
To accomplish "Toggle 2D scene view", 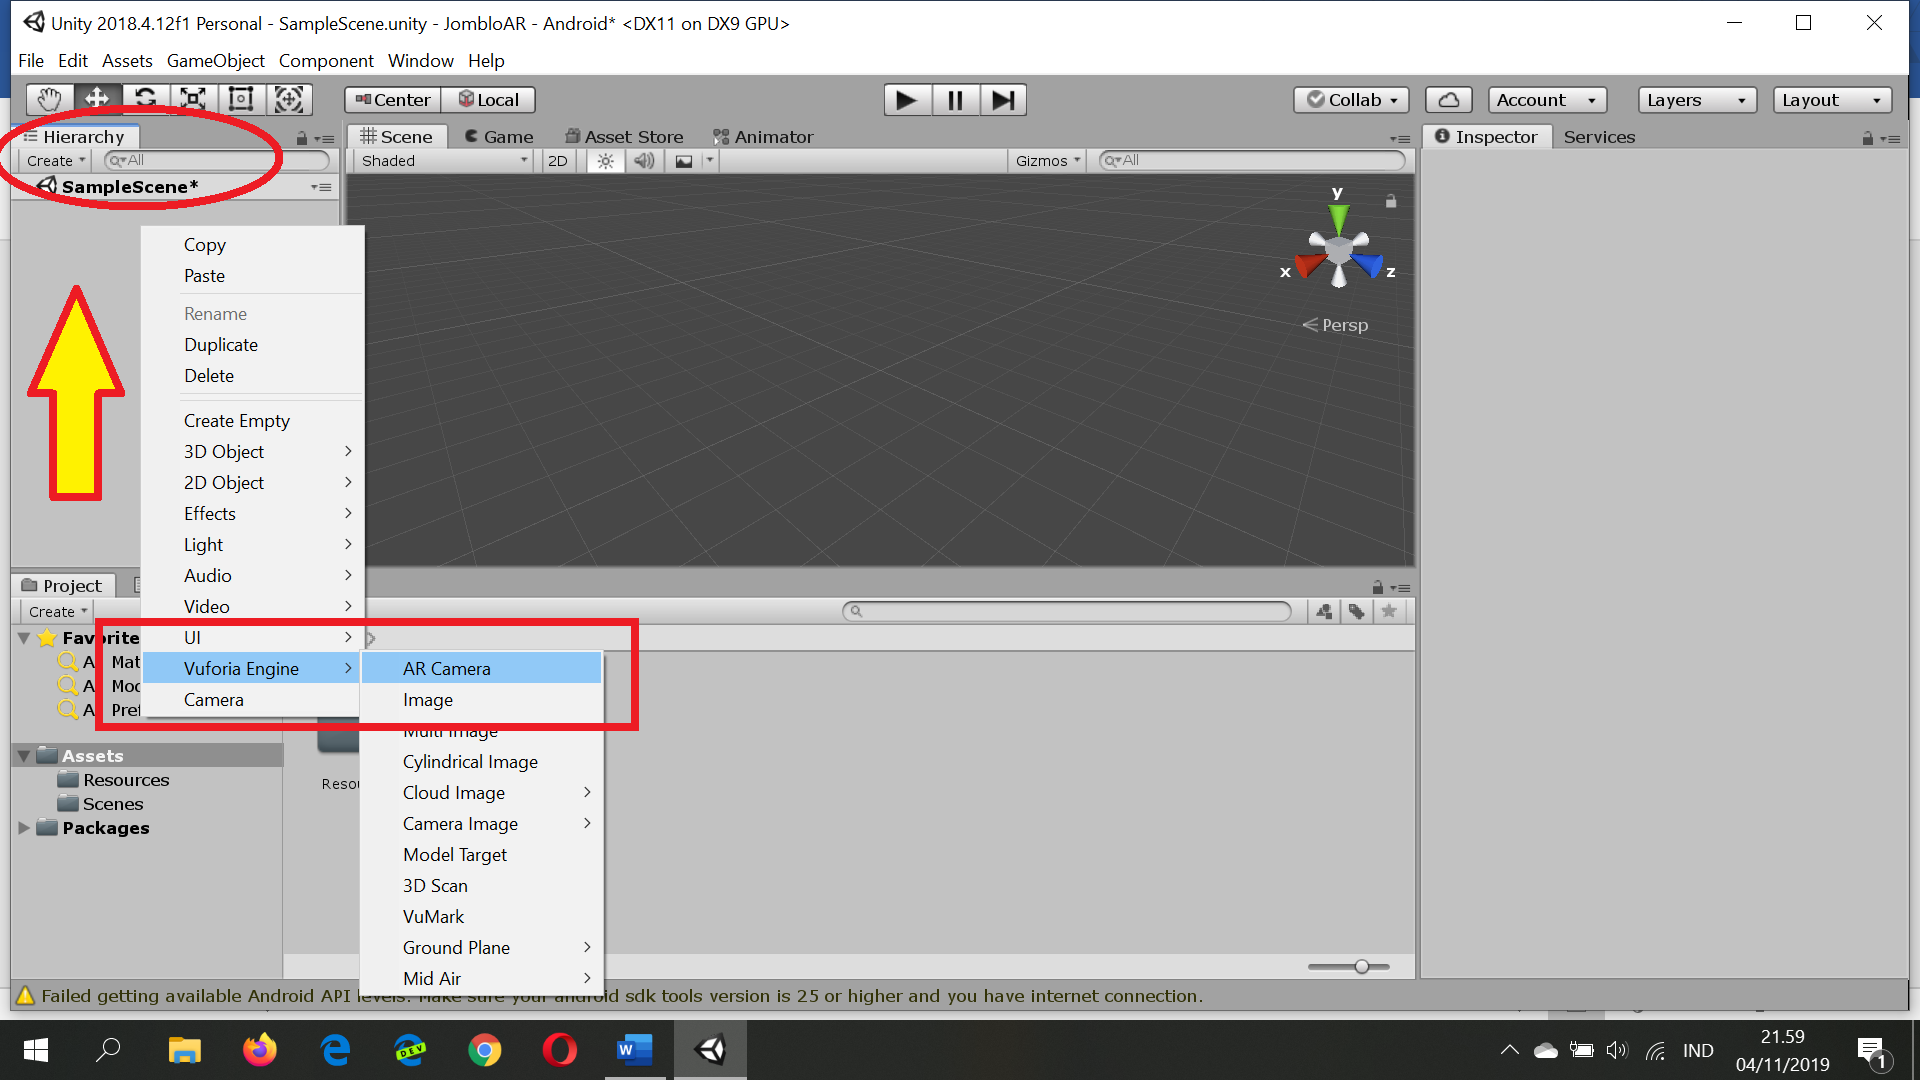I will [558, 161].
